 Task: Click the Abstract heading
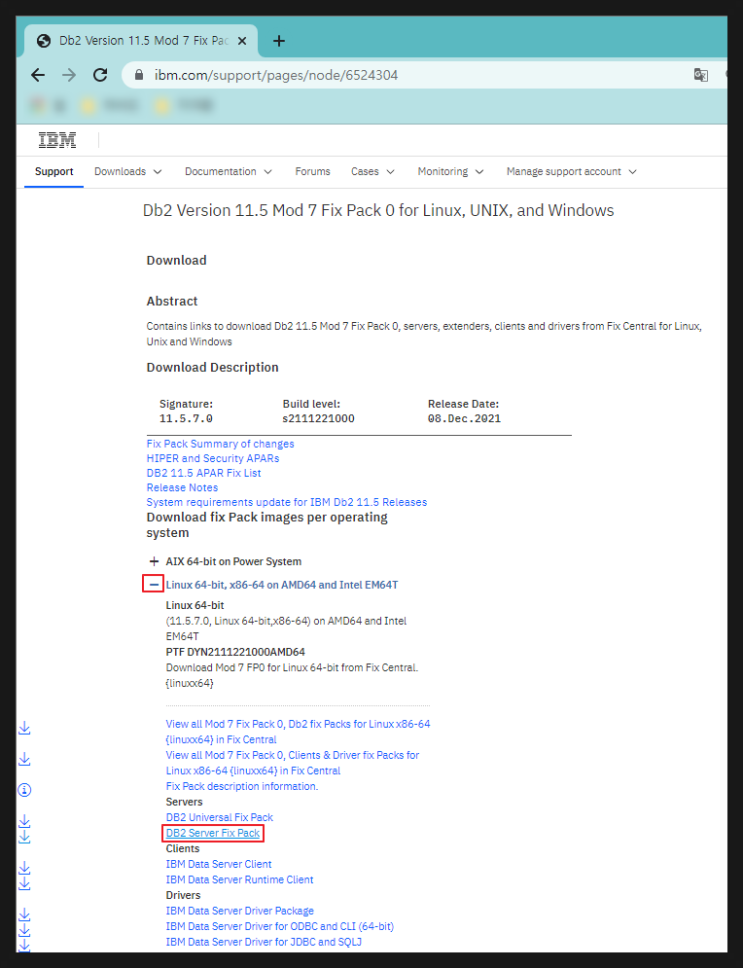point(172,301)
